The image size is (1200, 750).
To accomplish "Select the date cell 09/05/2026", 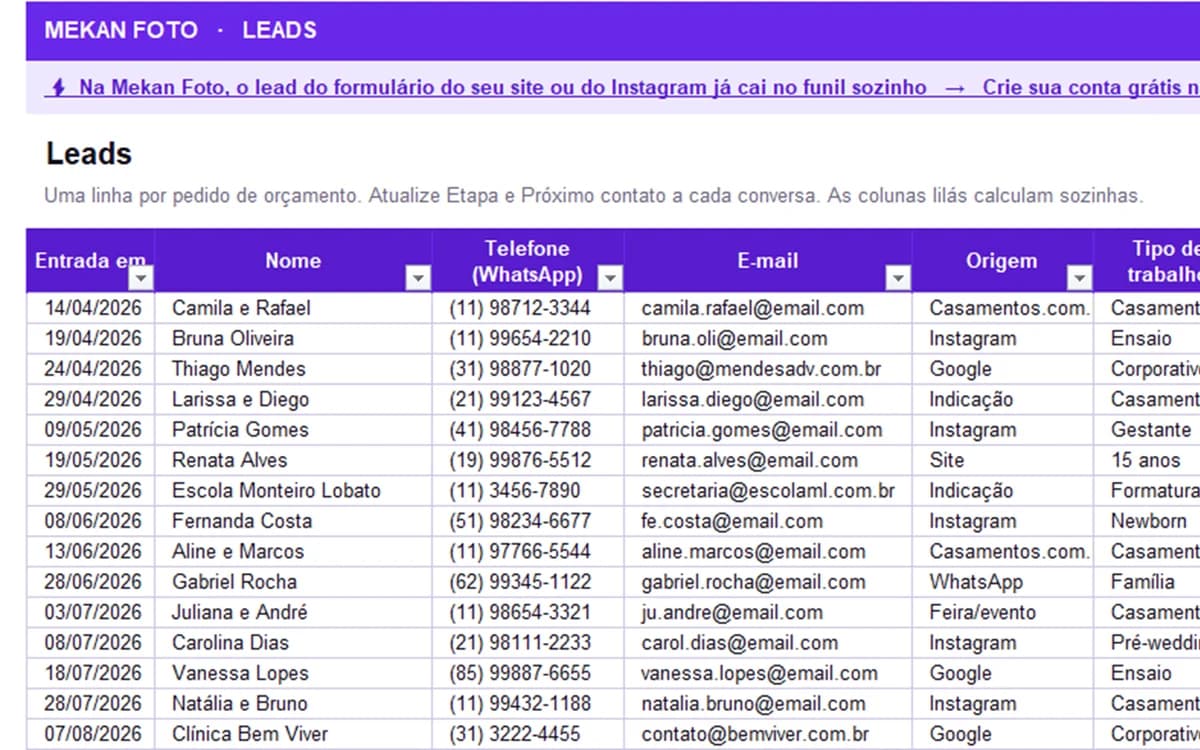I will tap(91, 430).
